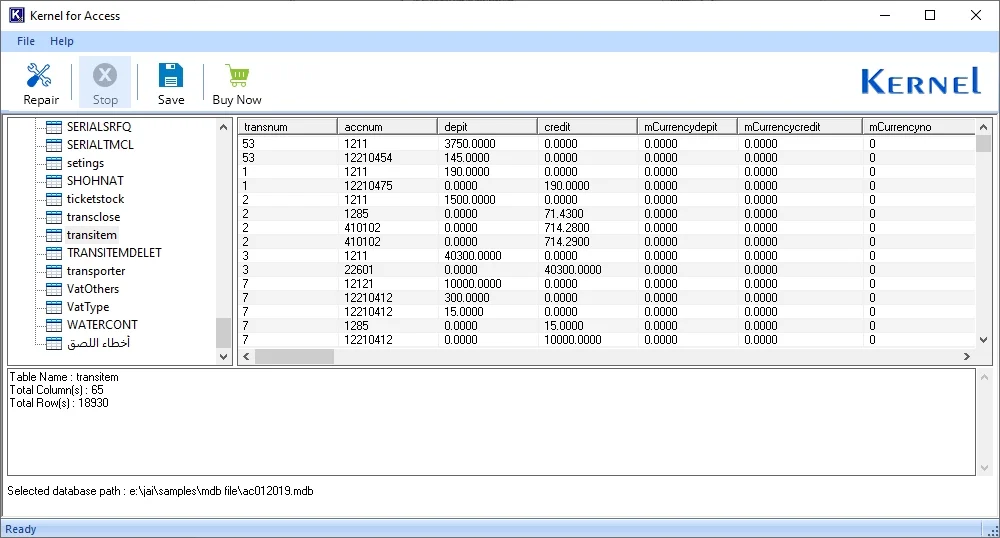The width and height of the screenshot is (1000, 538).
Task: Click the Kernel for Access title icon
Action: pyautogui.click(x=17, y=15)
